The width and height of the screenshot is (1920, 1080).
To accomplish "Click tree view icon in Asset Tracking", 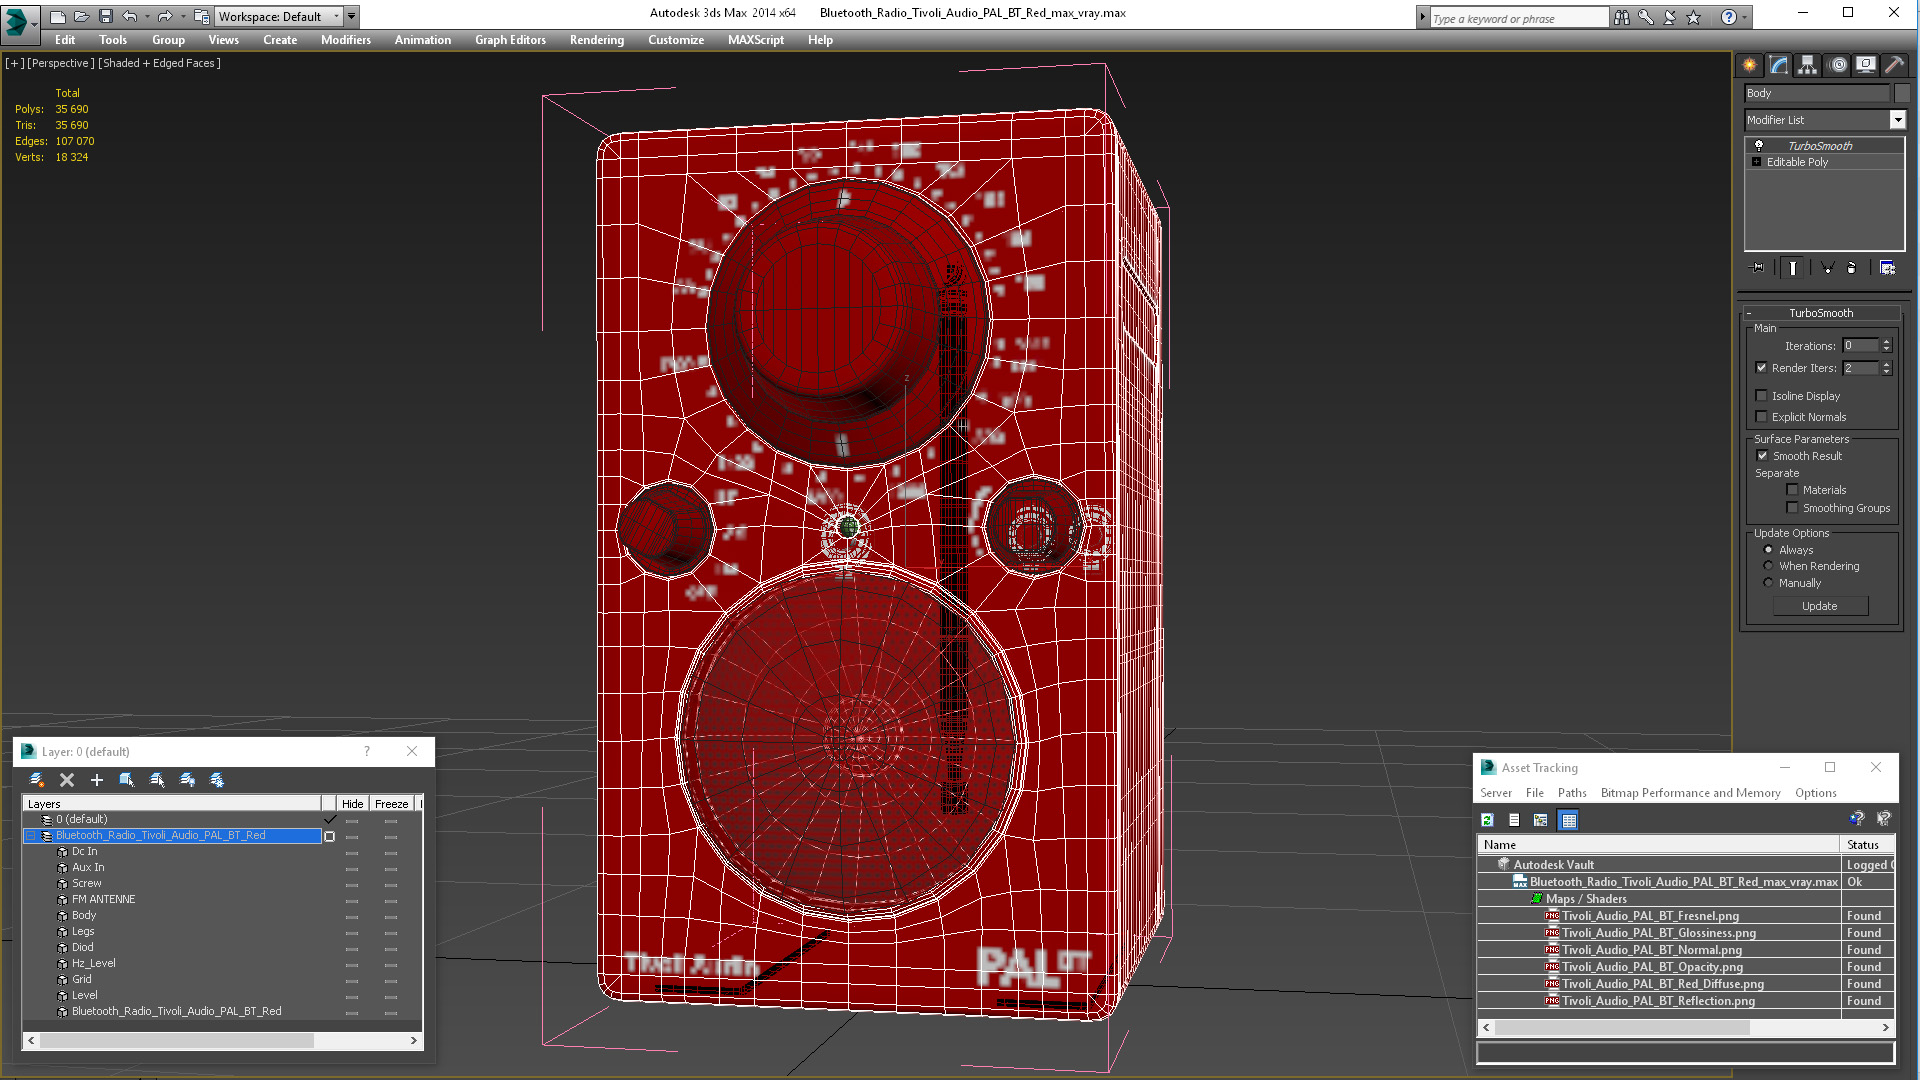I will tap(1541, 820).
